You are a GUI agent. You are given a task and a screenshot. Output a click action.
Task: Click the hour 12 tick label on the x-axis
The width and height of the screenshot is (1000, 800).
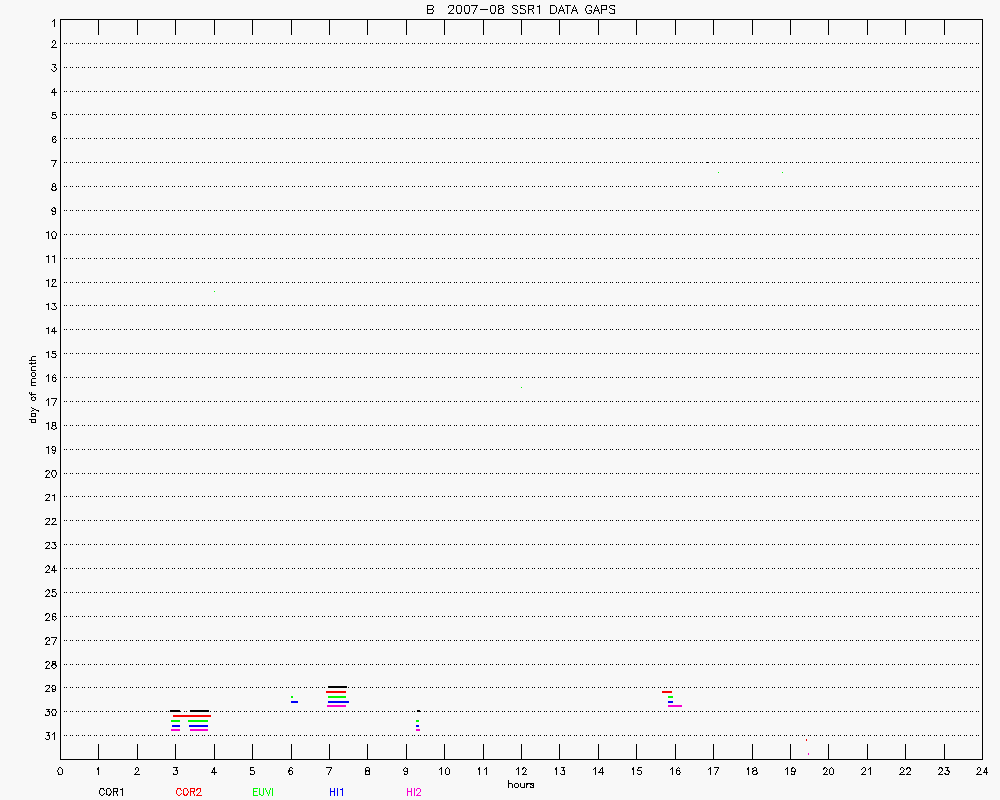521,771
